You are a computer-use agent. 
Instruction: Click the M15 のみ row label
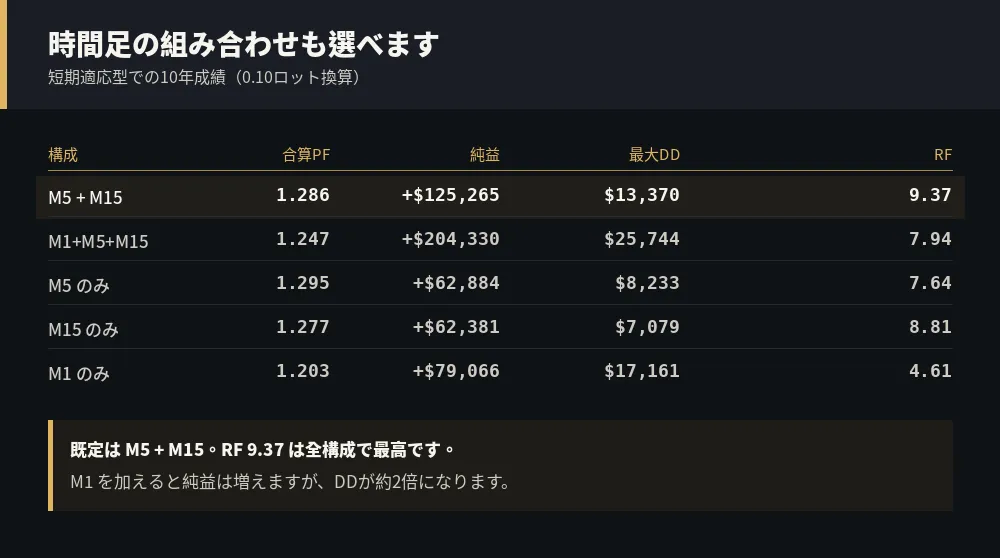pos(84,330)
